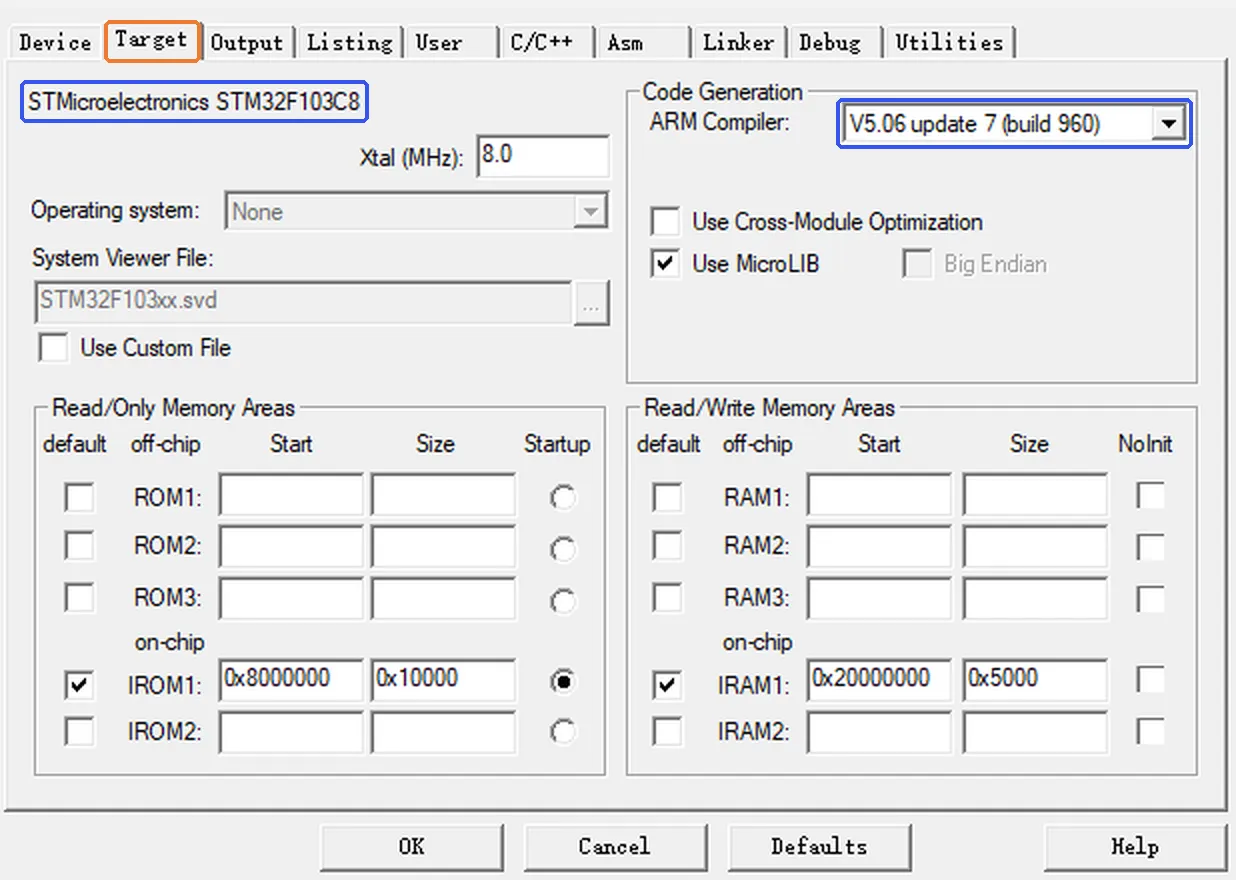1236x880 pixels.
Task: Open the Output tab
Action: [247, 42]
